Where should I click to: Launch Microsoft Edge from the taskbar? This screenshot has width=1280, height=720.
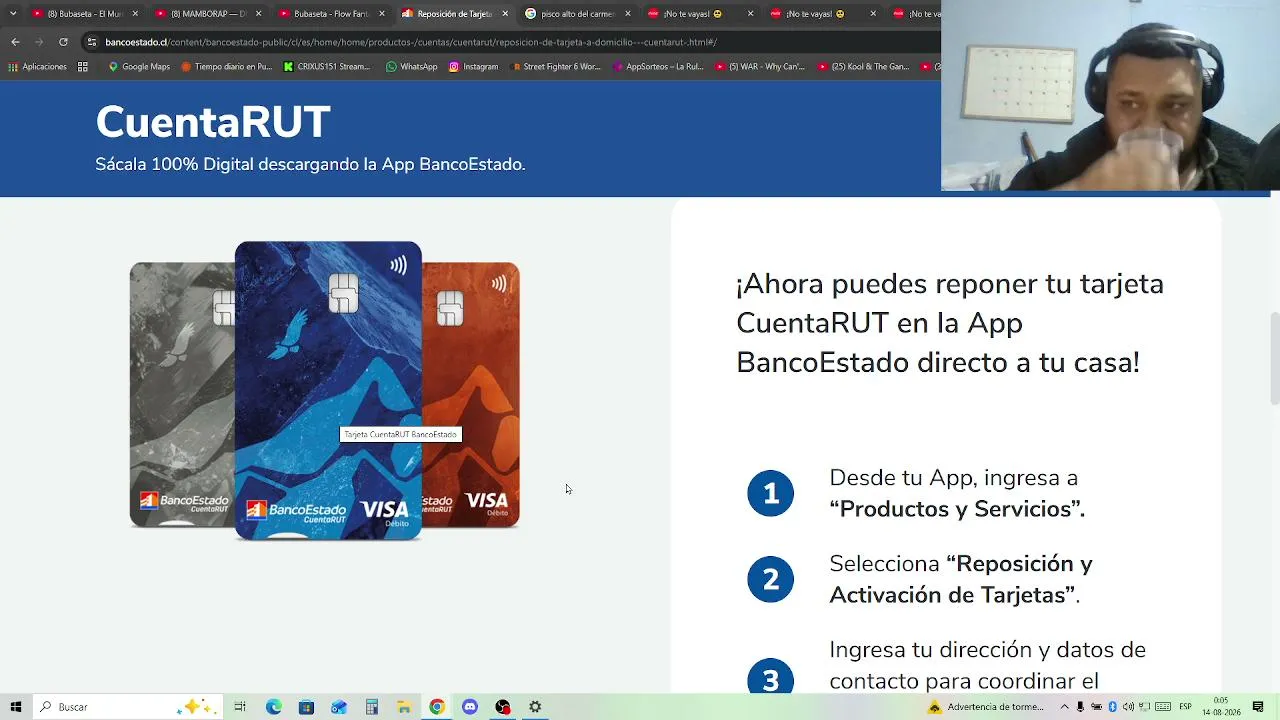coord(273,707)
